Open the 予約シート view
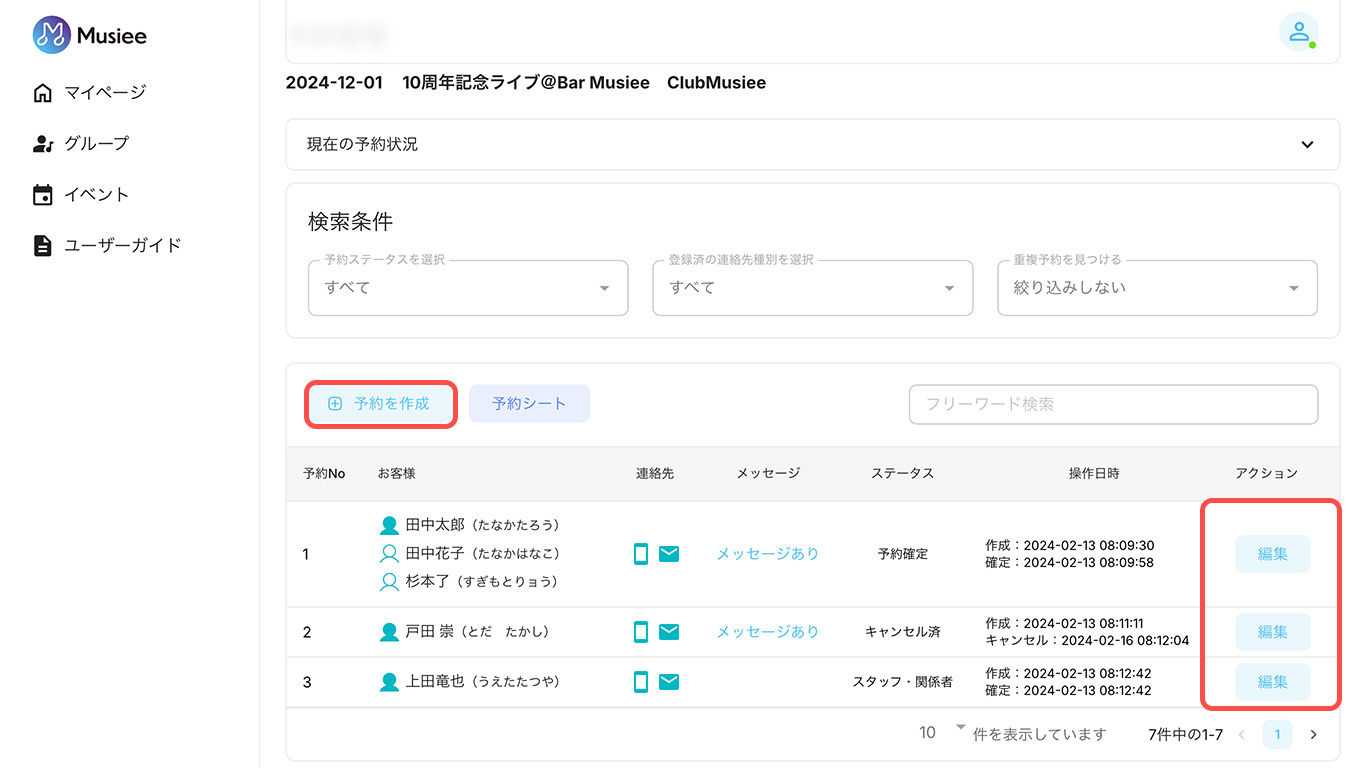The image size is (1366, 768). 529,403
